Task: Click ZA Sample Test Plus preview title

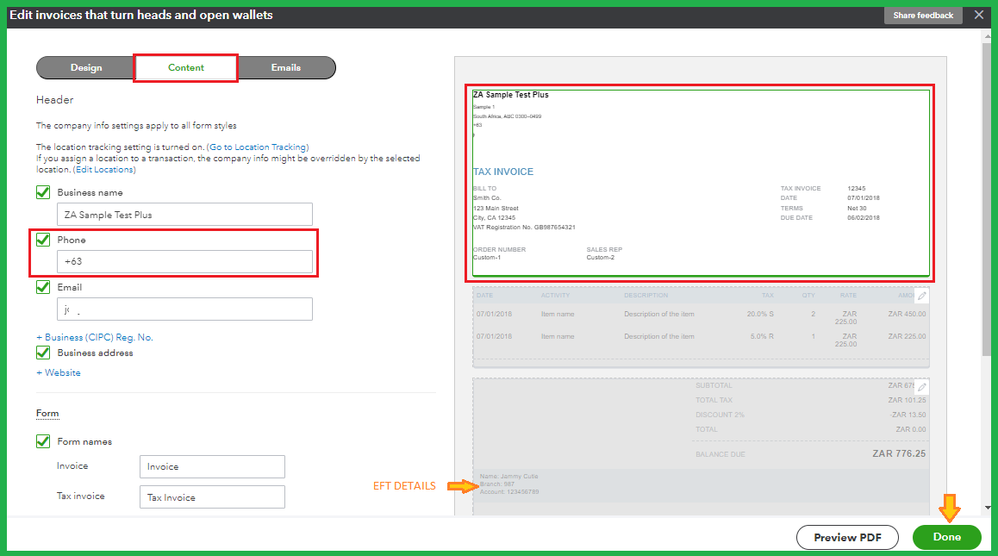Action: point(510,95)
